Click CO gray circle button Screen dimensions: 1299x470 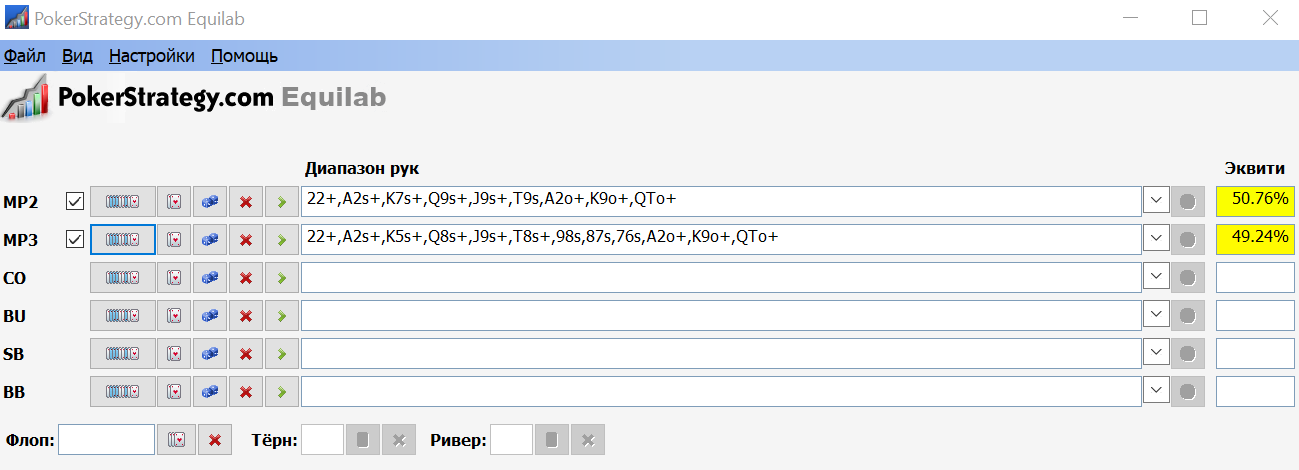pyautogui.click(x=1188, y=278)
